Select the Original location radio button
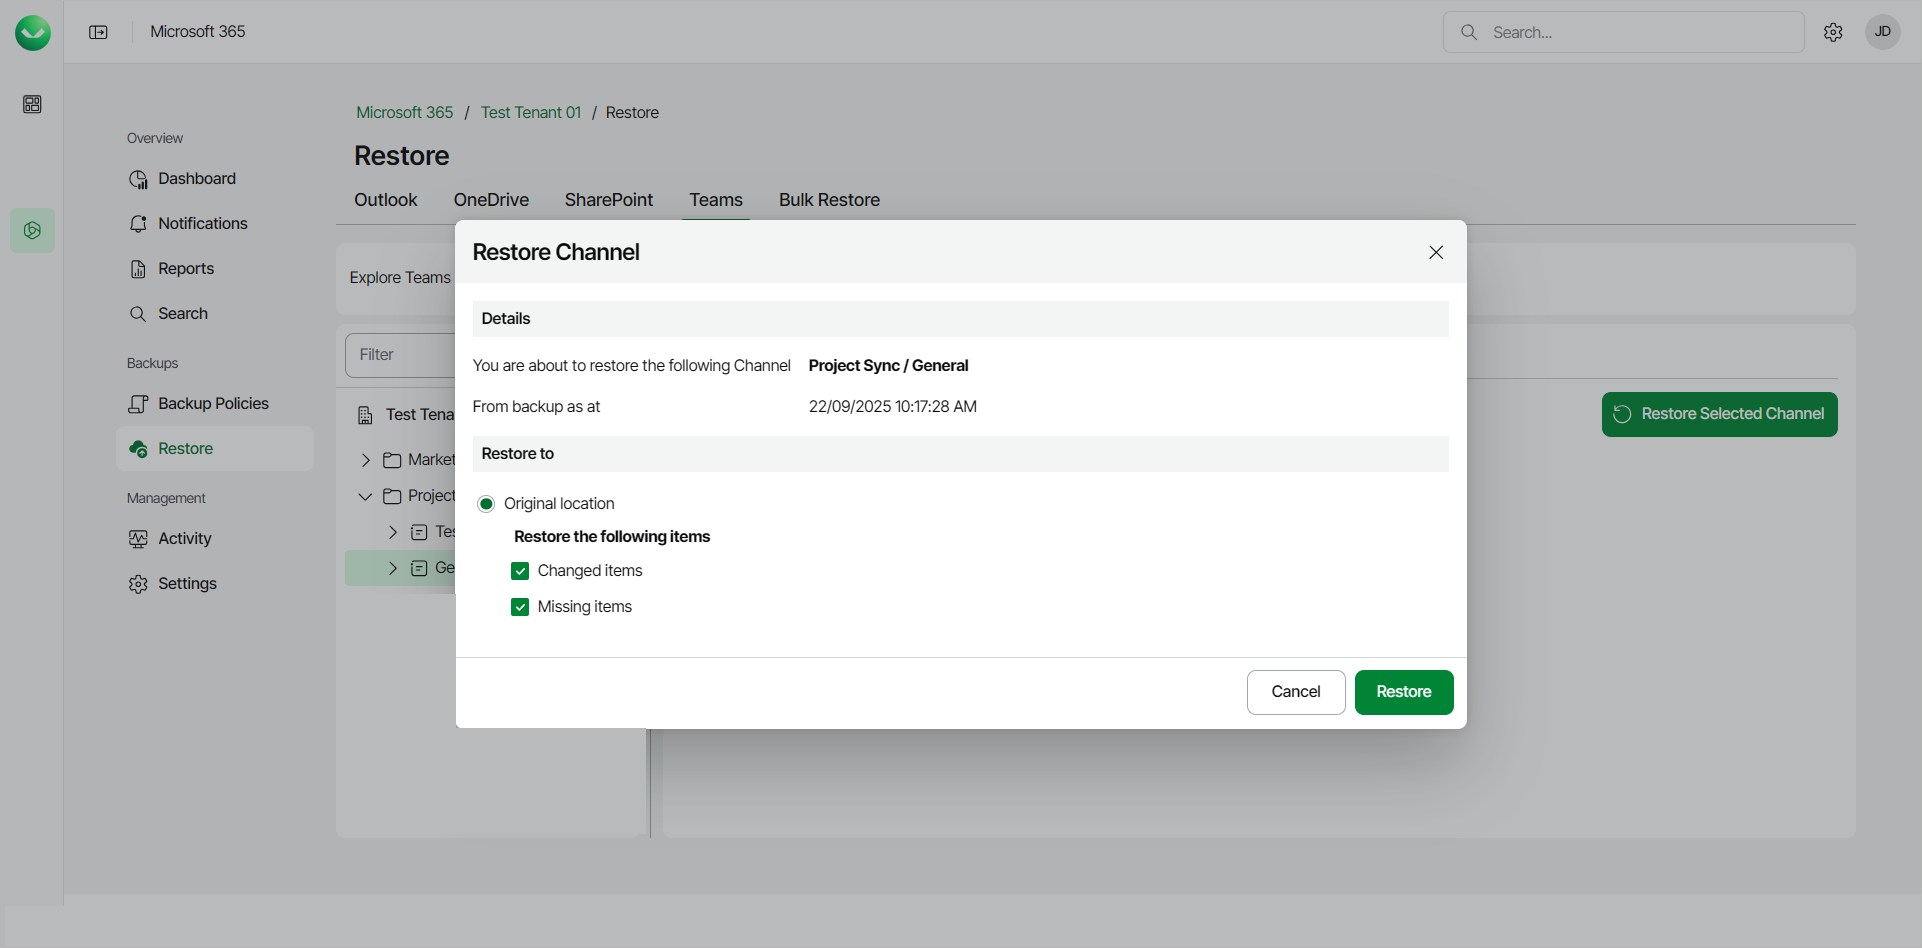 pos(486,504)
